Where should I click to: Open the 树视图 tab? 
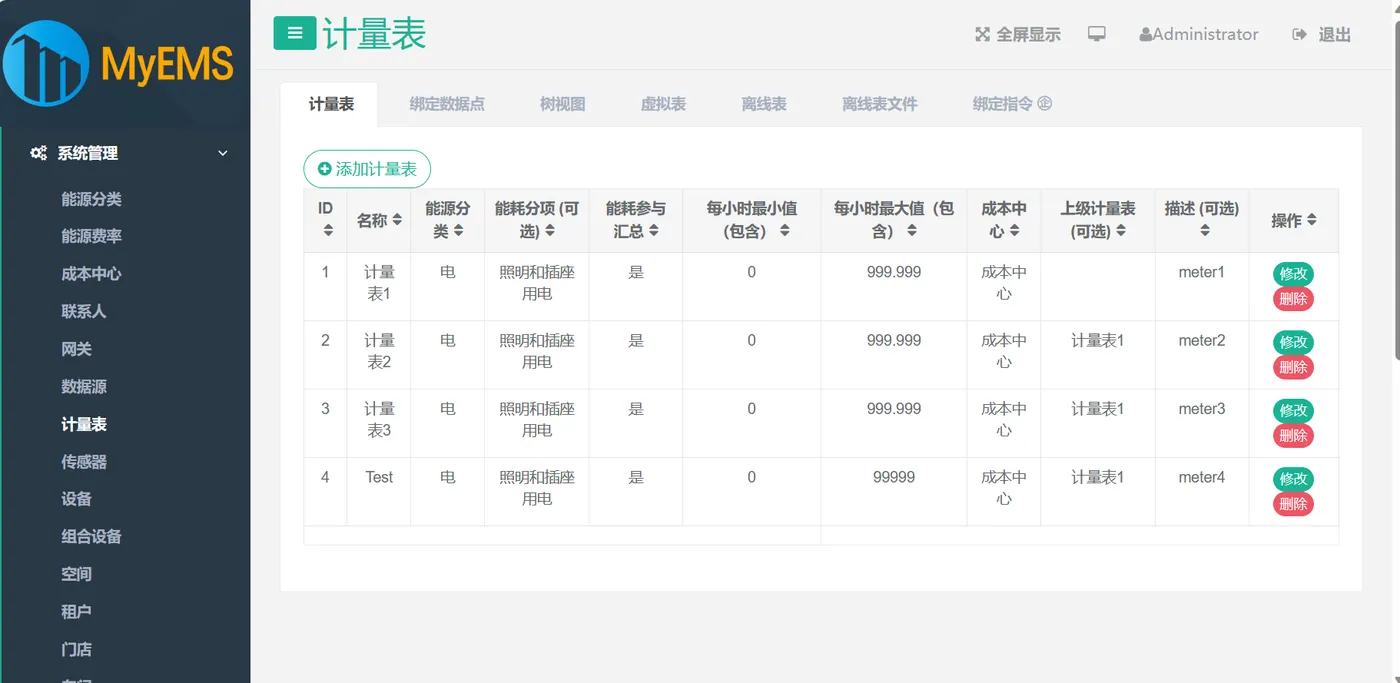pos(561,102)
